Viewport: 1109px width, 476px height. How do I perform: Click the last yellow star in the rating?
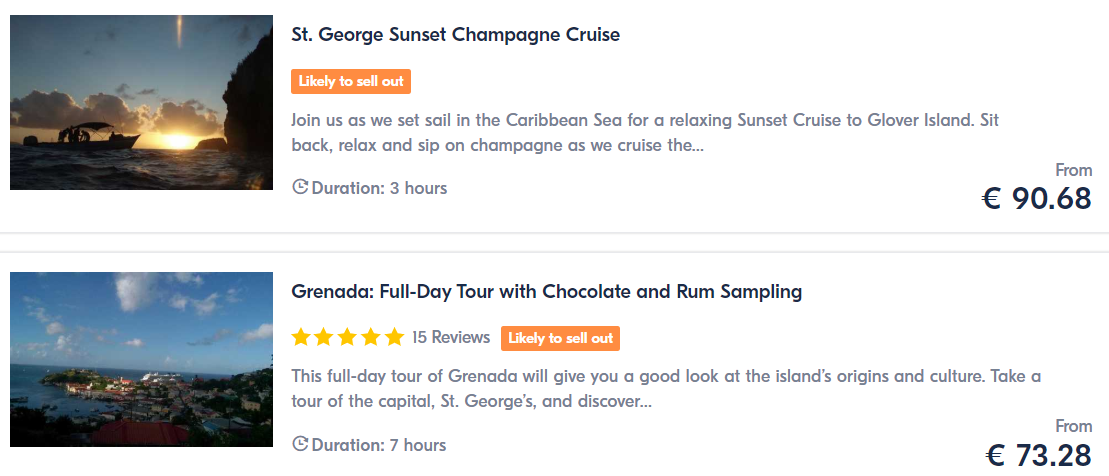(x=394, y=337)
